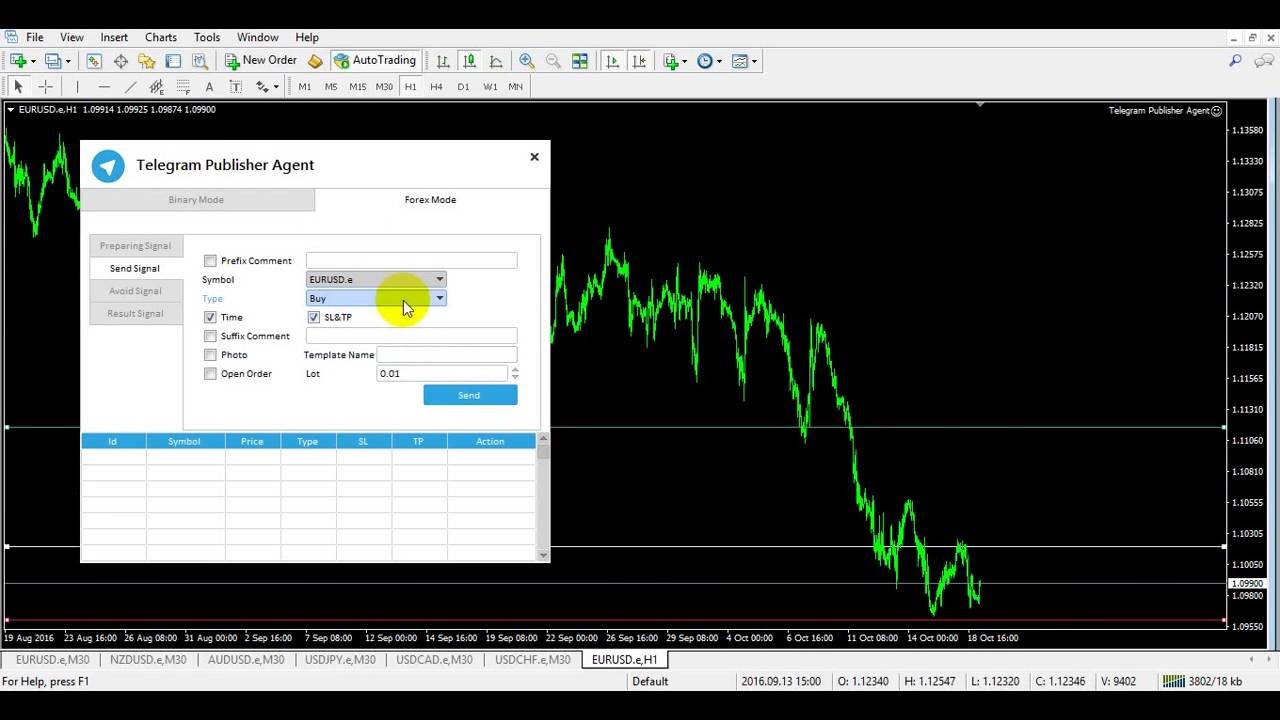Select the cursor arrow tool

18,87
